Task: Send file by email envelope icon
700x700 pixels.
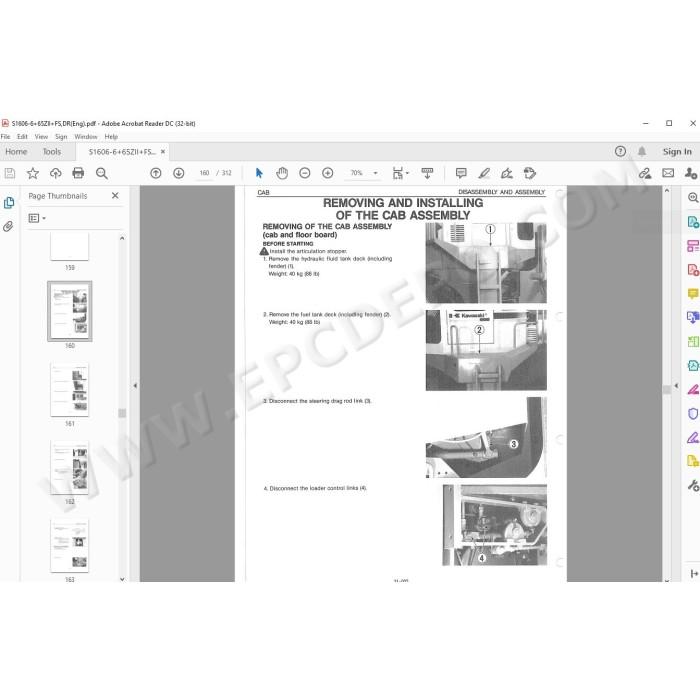Action: pos(668,173)
